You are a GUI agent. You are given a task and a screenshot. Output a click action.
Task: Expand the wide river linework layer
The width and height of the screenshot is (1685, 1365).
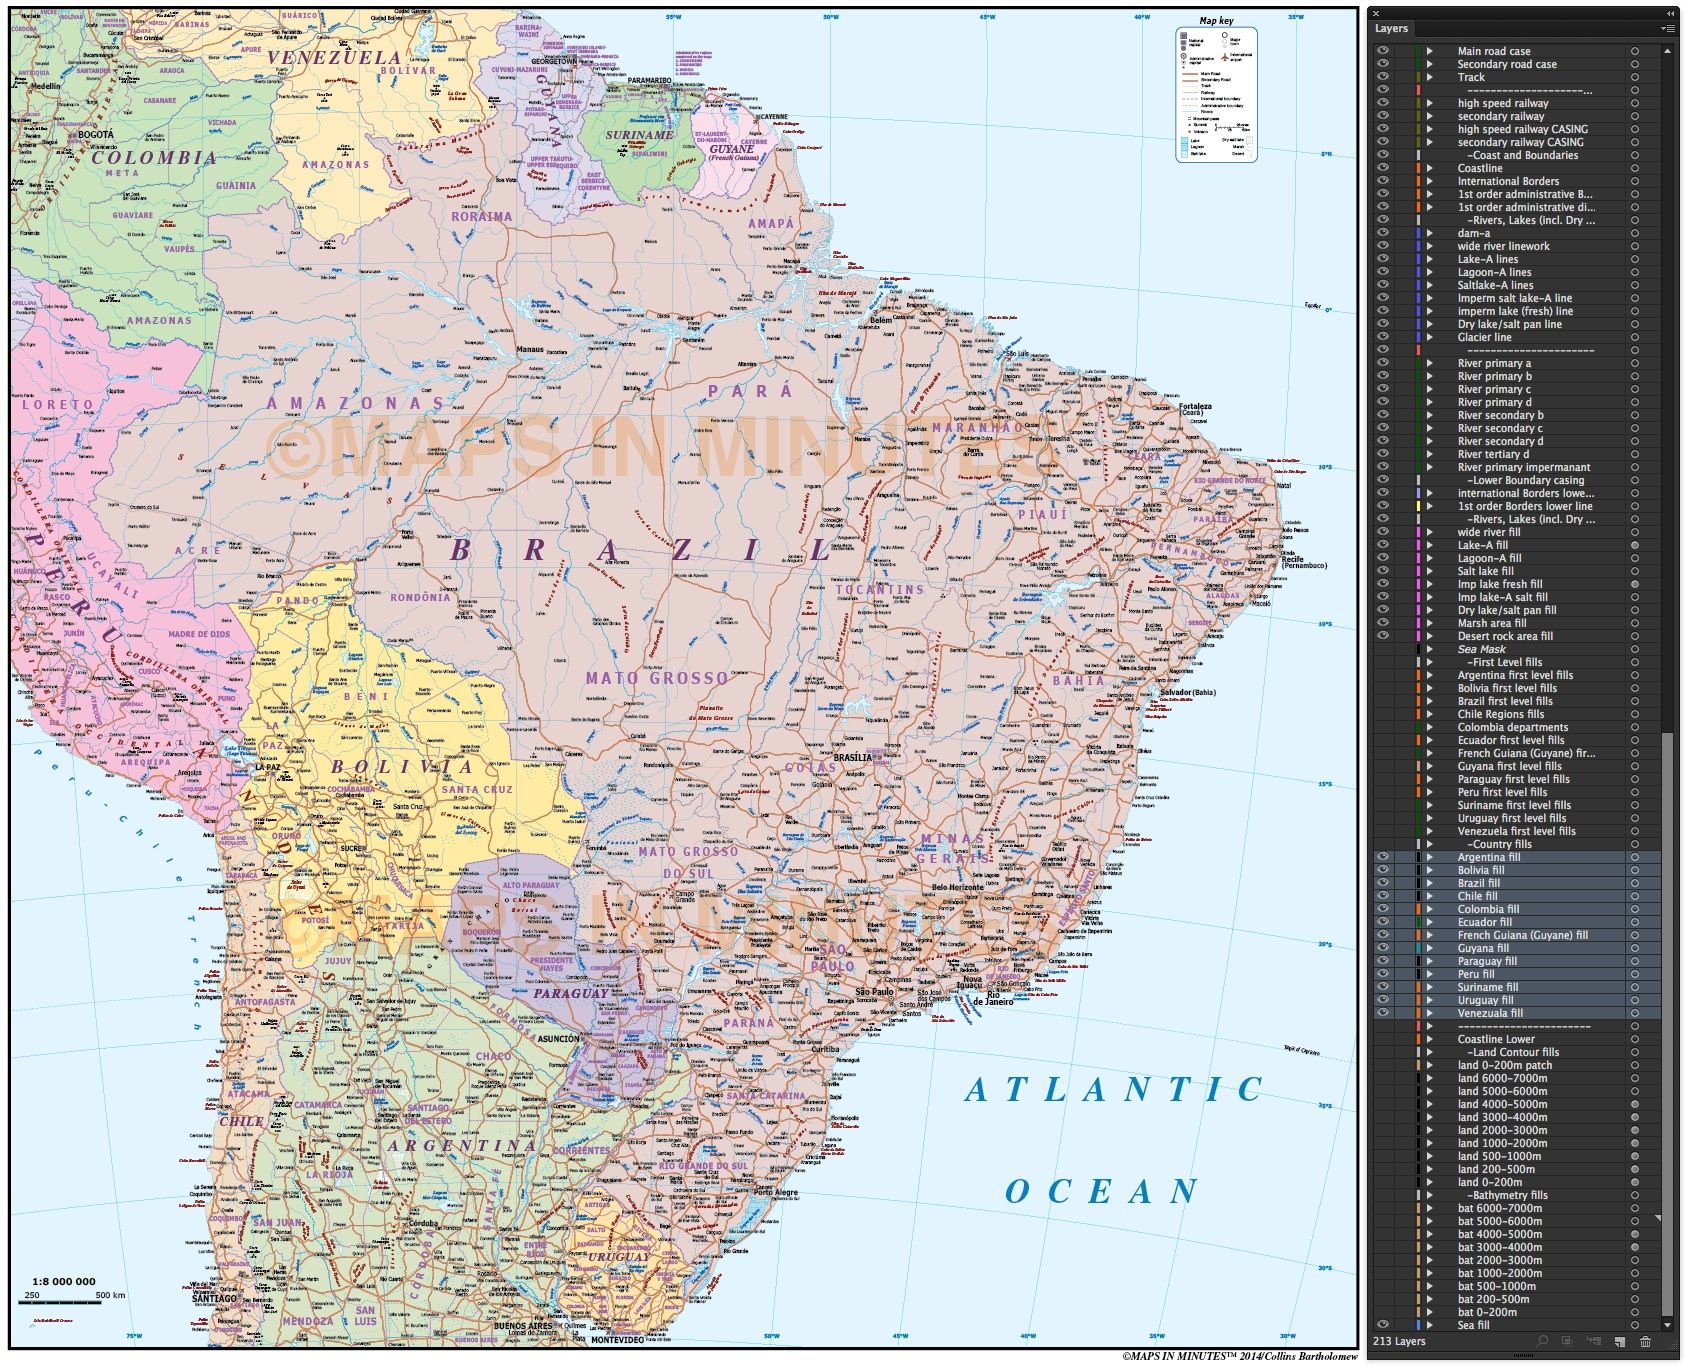pyautogui.click(x=1430, y=246)
